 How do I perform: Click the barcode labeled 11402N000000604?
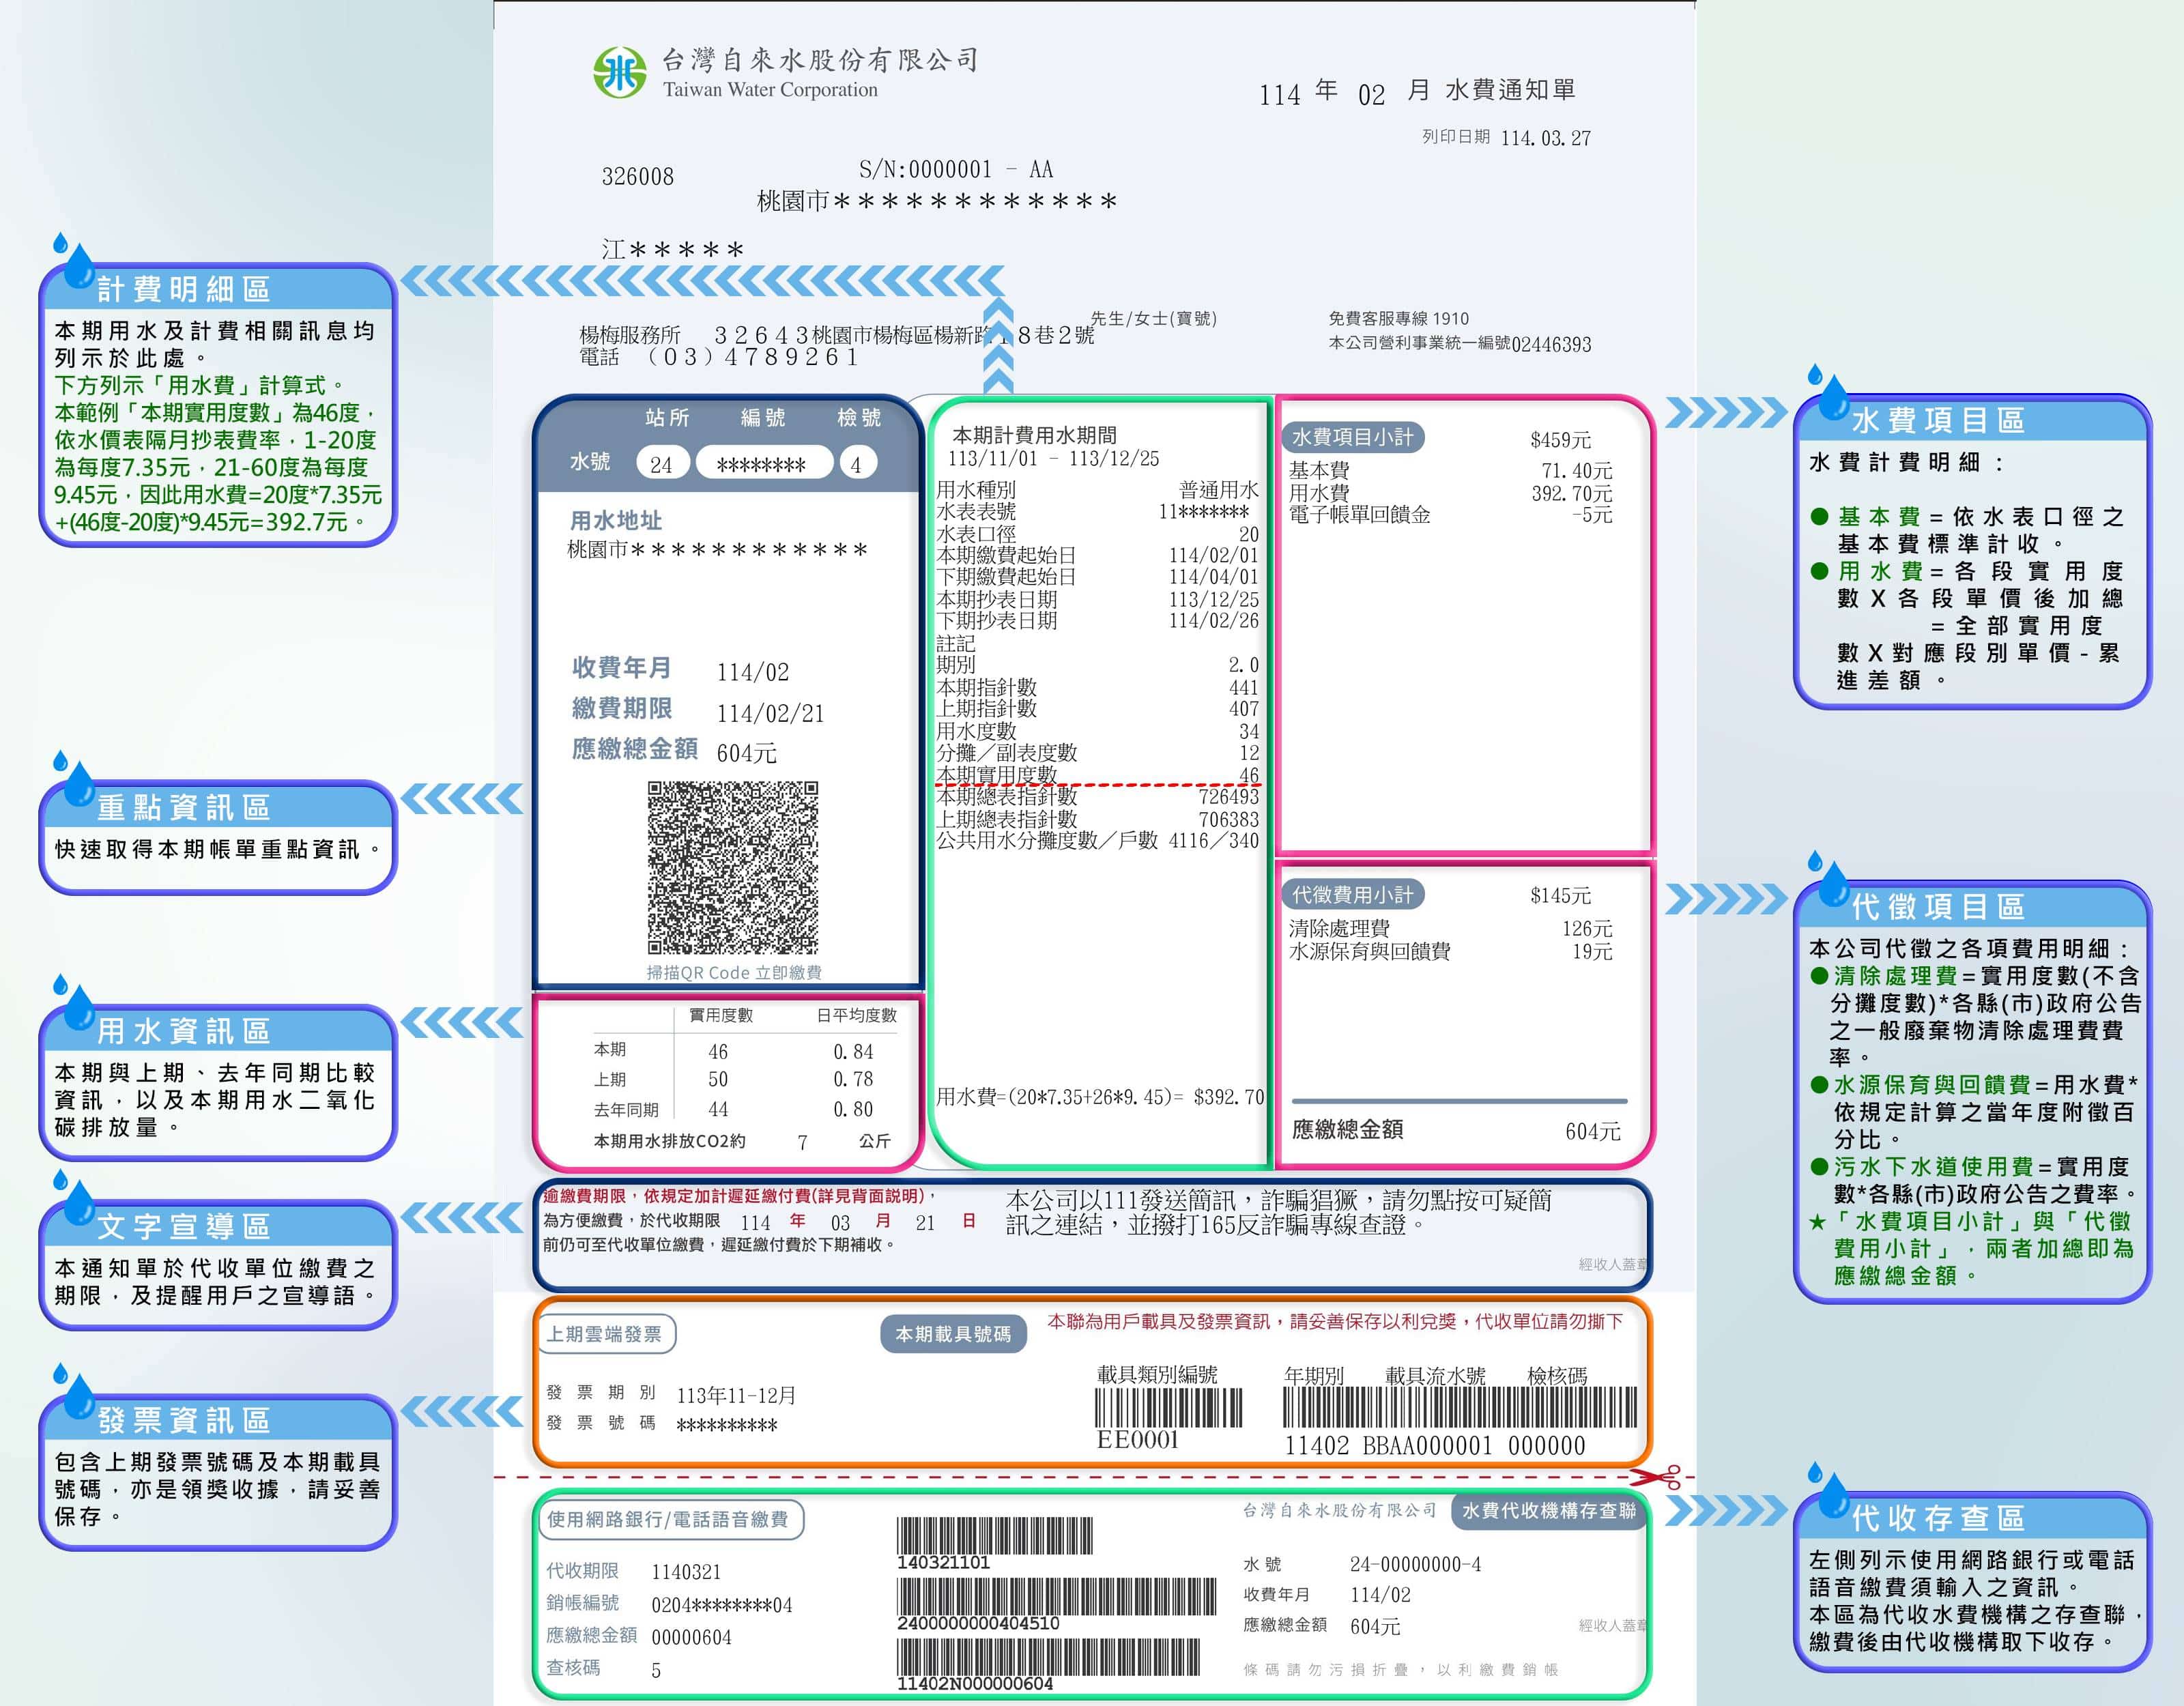click(1048, 1657)
